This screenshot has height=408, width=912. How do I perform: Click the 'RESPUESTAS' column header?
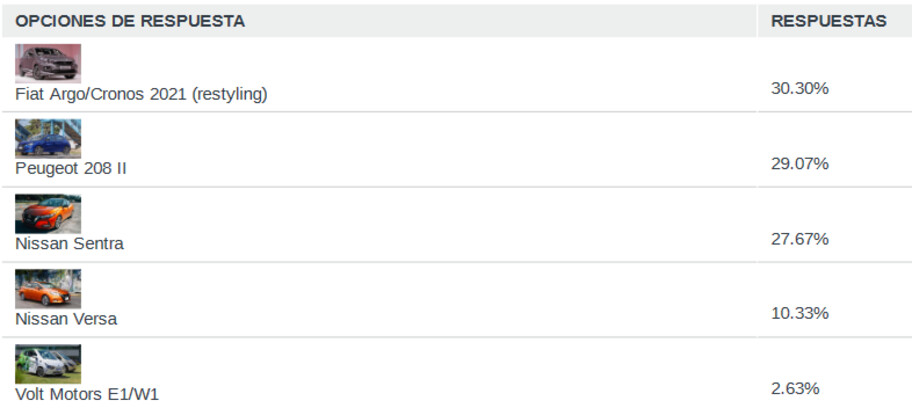click(828, 21)
